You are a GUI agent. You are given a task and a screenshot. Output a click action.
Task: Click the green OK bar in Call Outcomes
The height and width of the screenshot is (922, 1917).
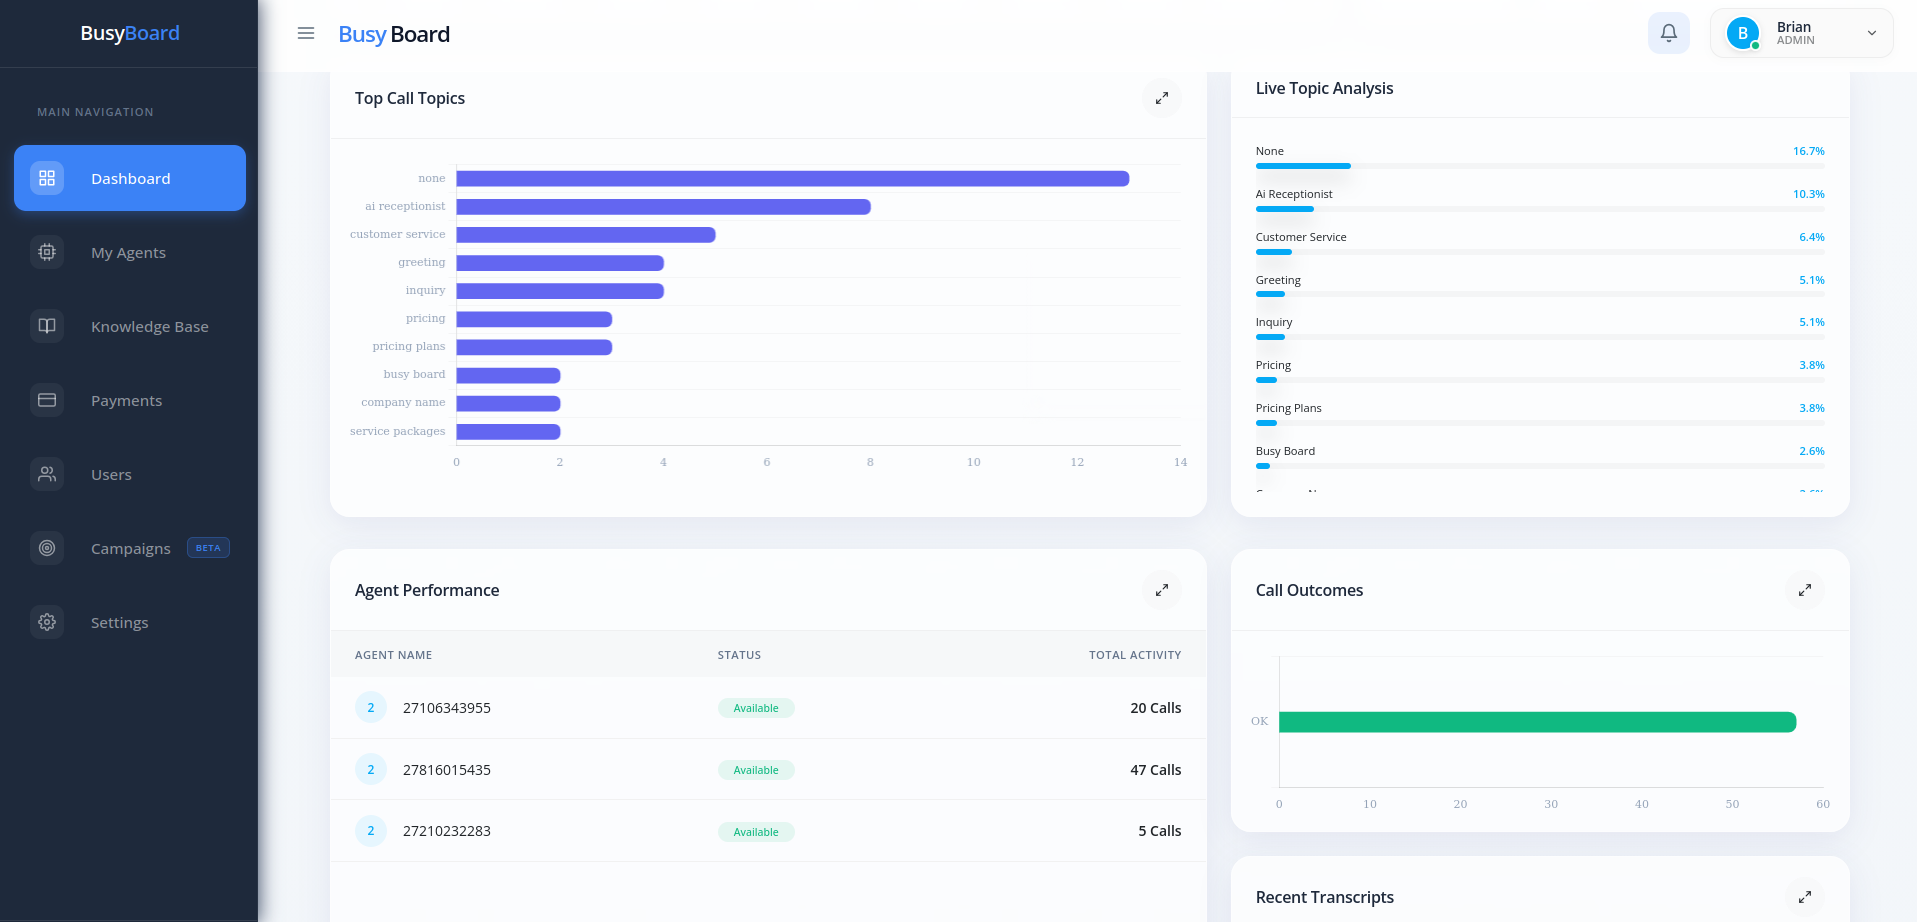pyautogui.click(x=1538, y=722)
